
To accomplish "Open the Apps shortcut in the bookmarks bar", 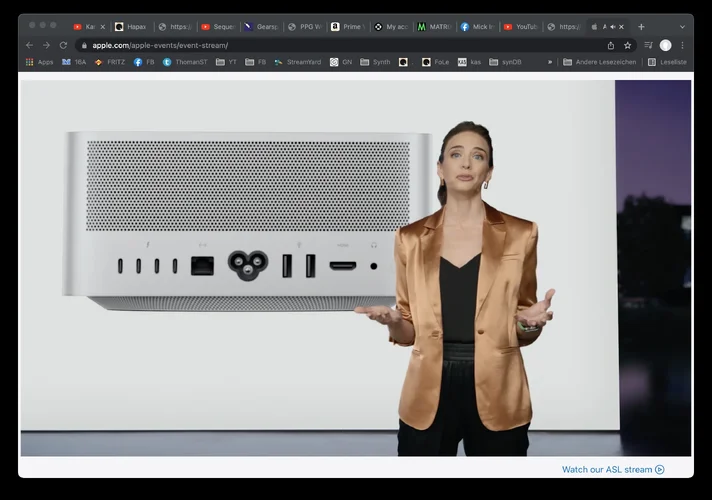I will point(39,62).
